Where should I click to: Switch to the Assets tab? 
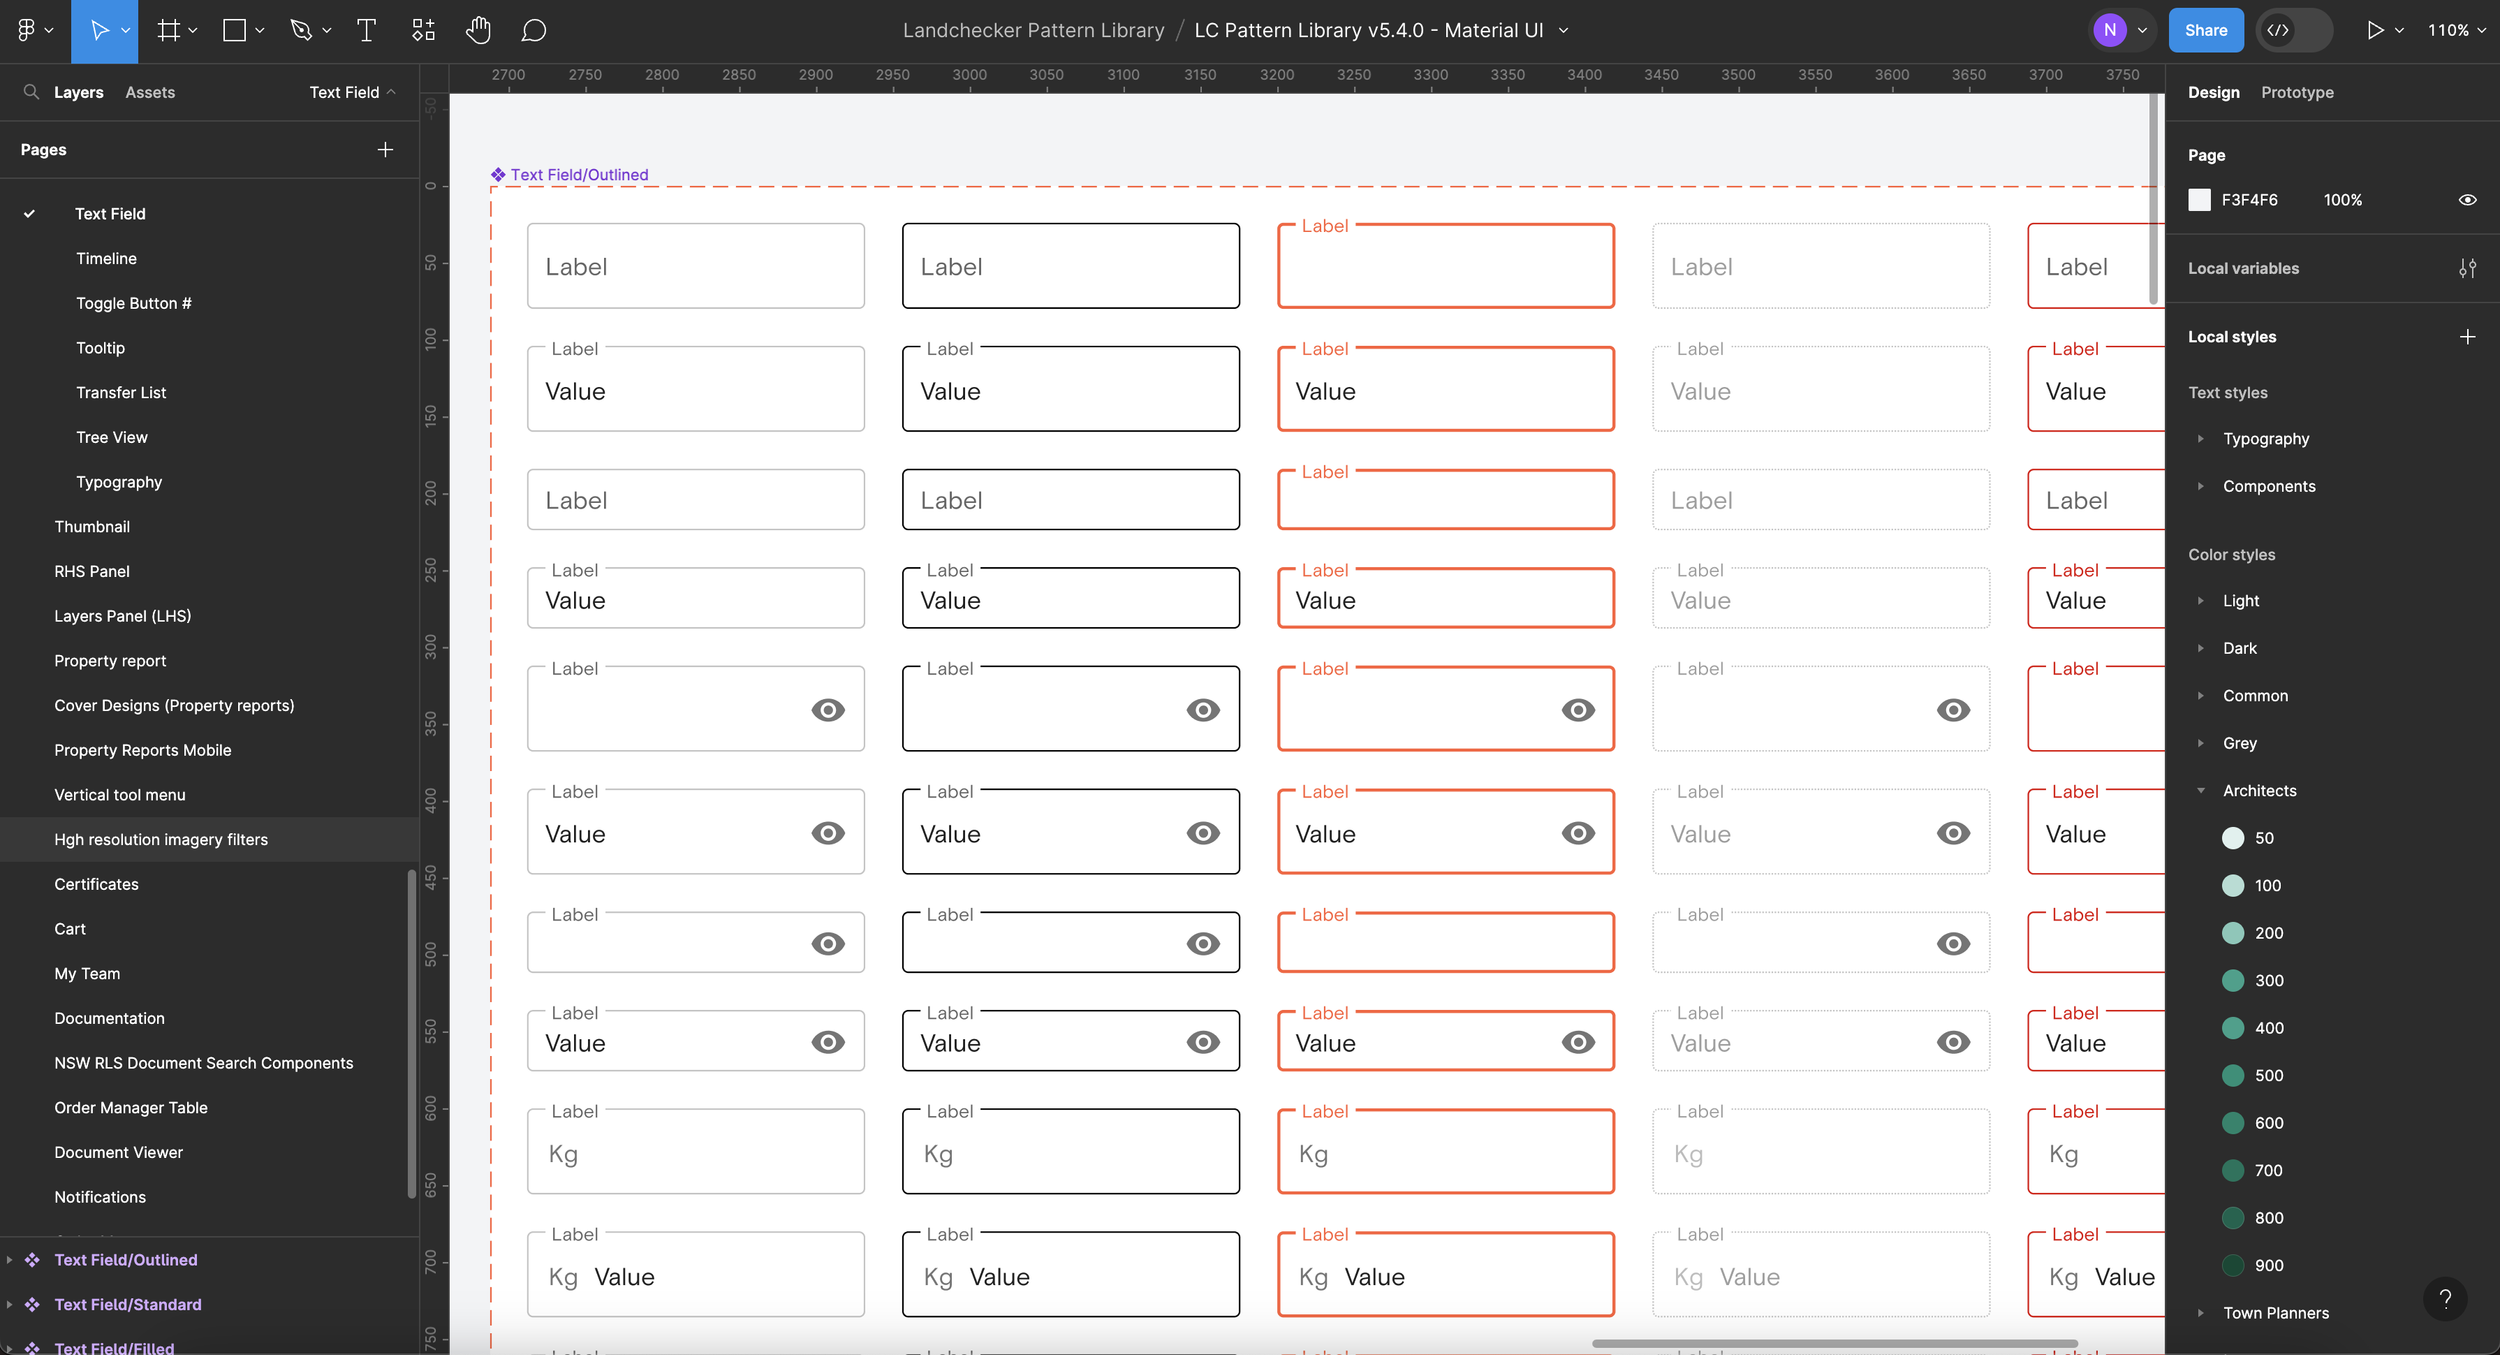150,91
